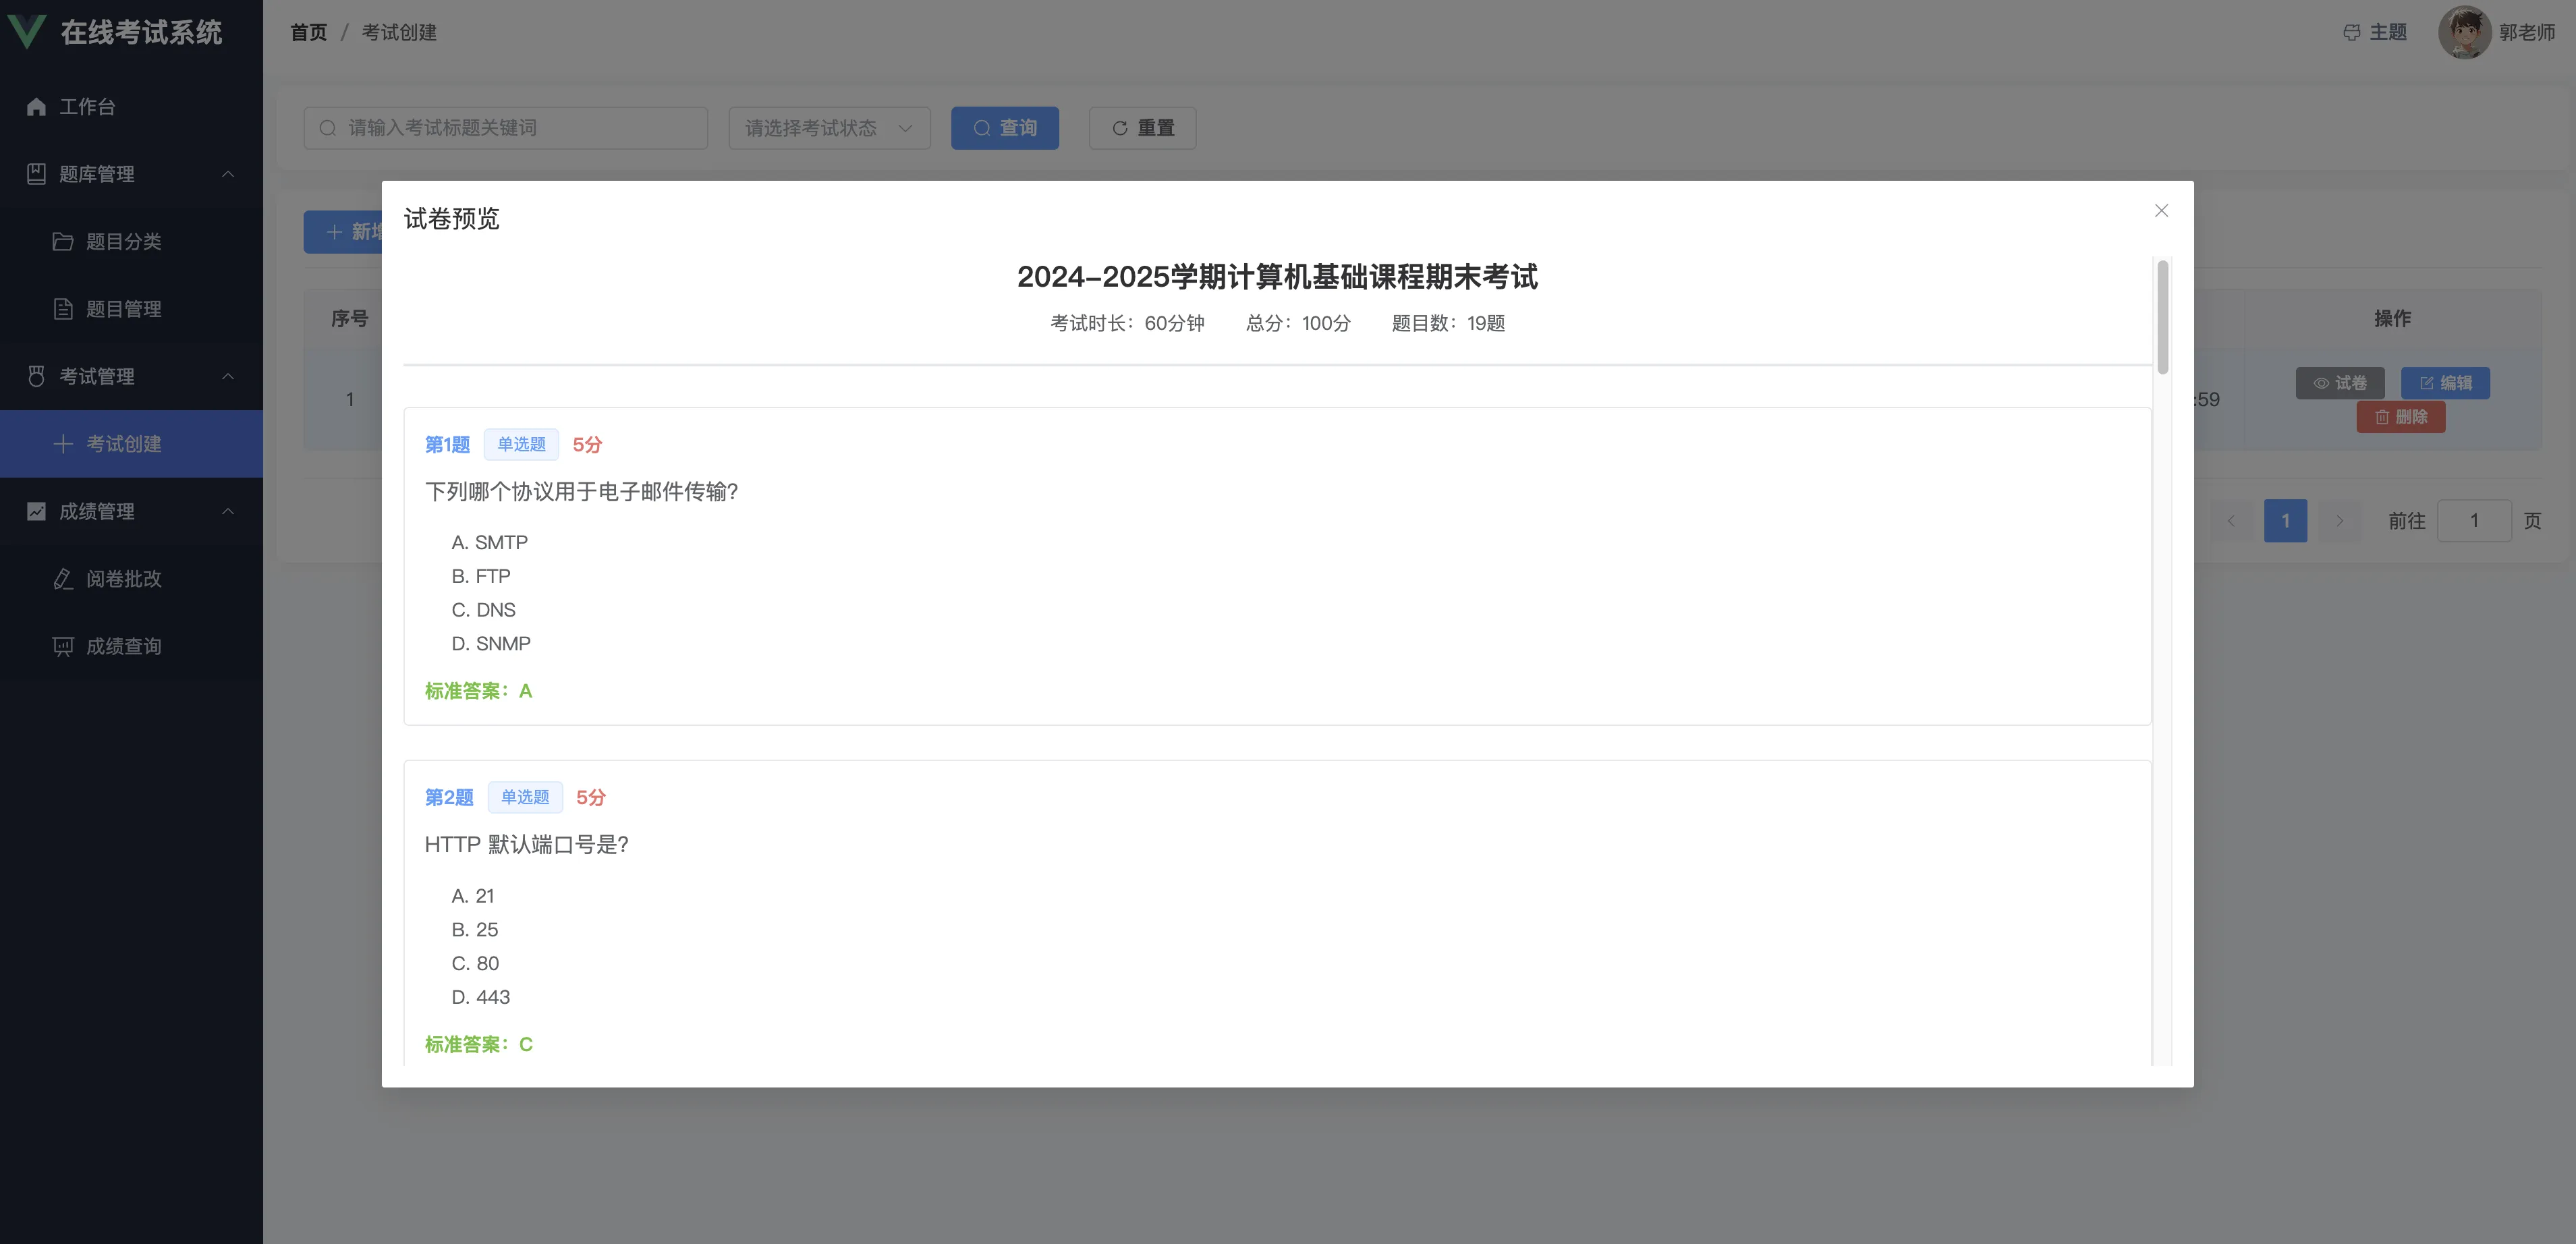
Task: Go to 首页 in the breadcrumb
Action: (x=308, y=33)
